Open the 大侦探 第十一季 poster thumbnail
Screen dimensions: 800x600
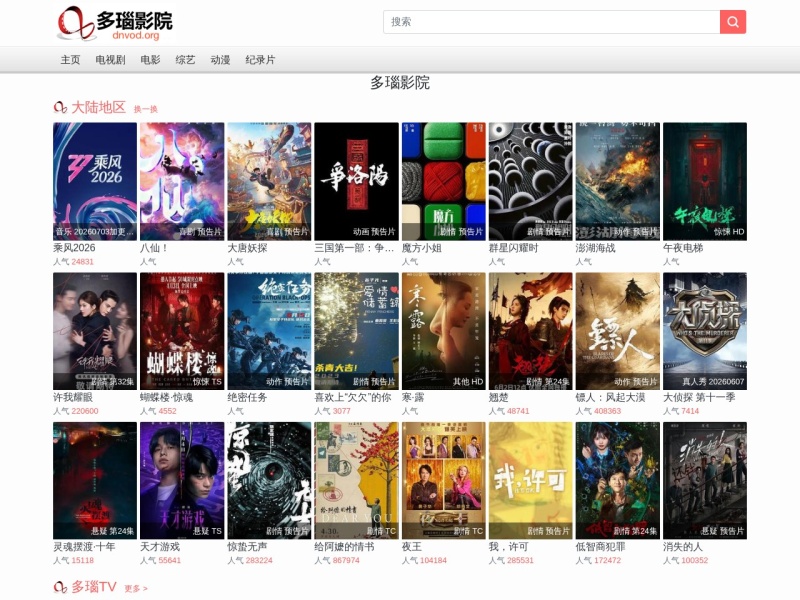coord(705,331)
